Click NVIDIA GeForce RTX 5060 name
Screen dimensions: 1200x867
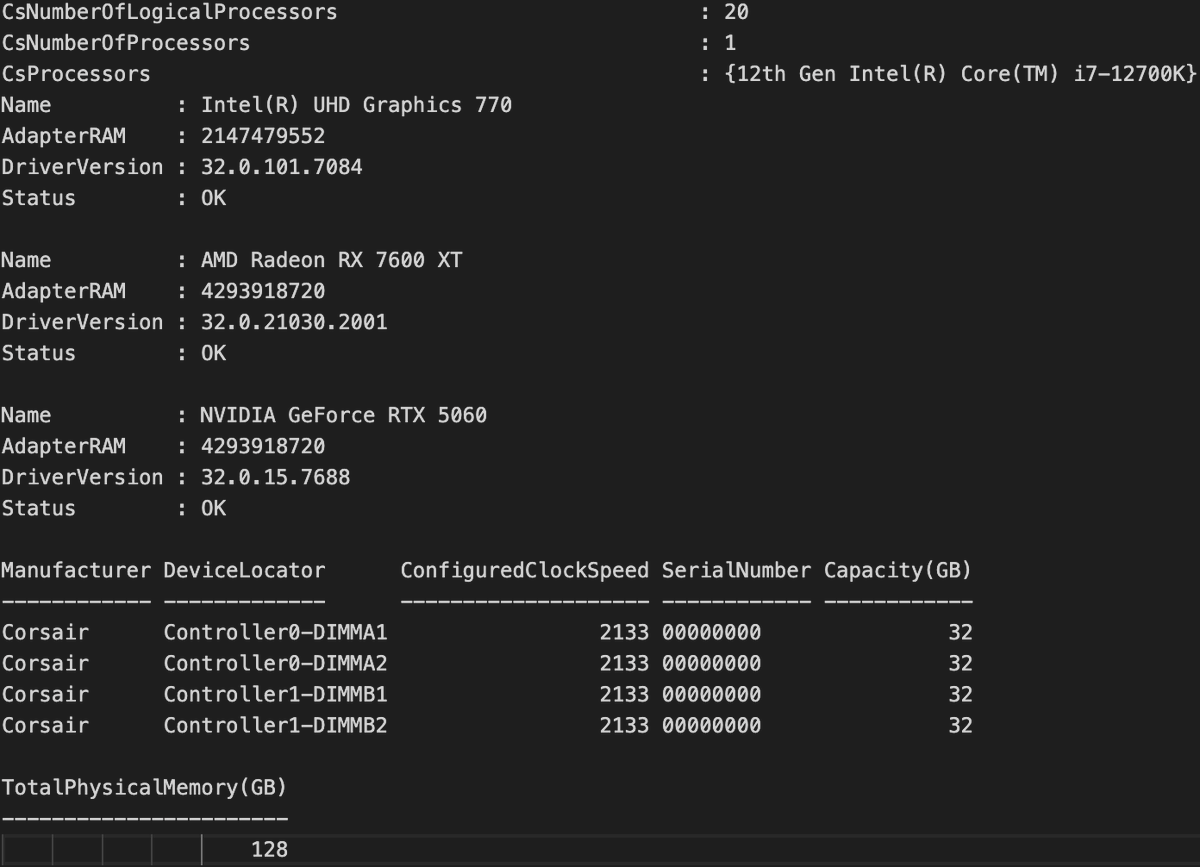tap(344, 416)
